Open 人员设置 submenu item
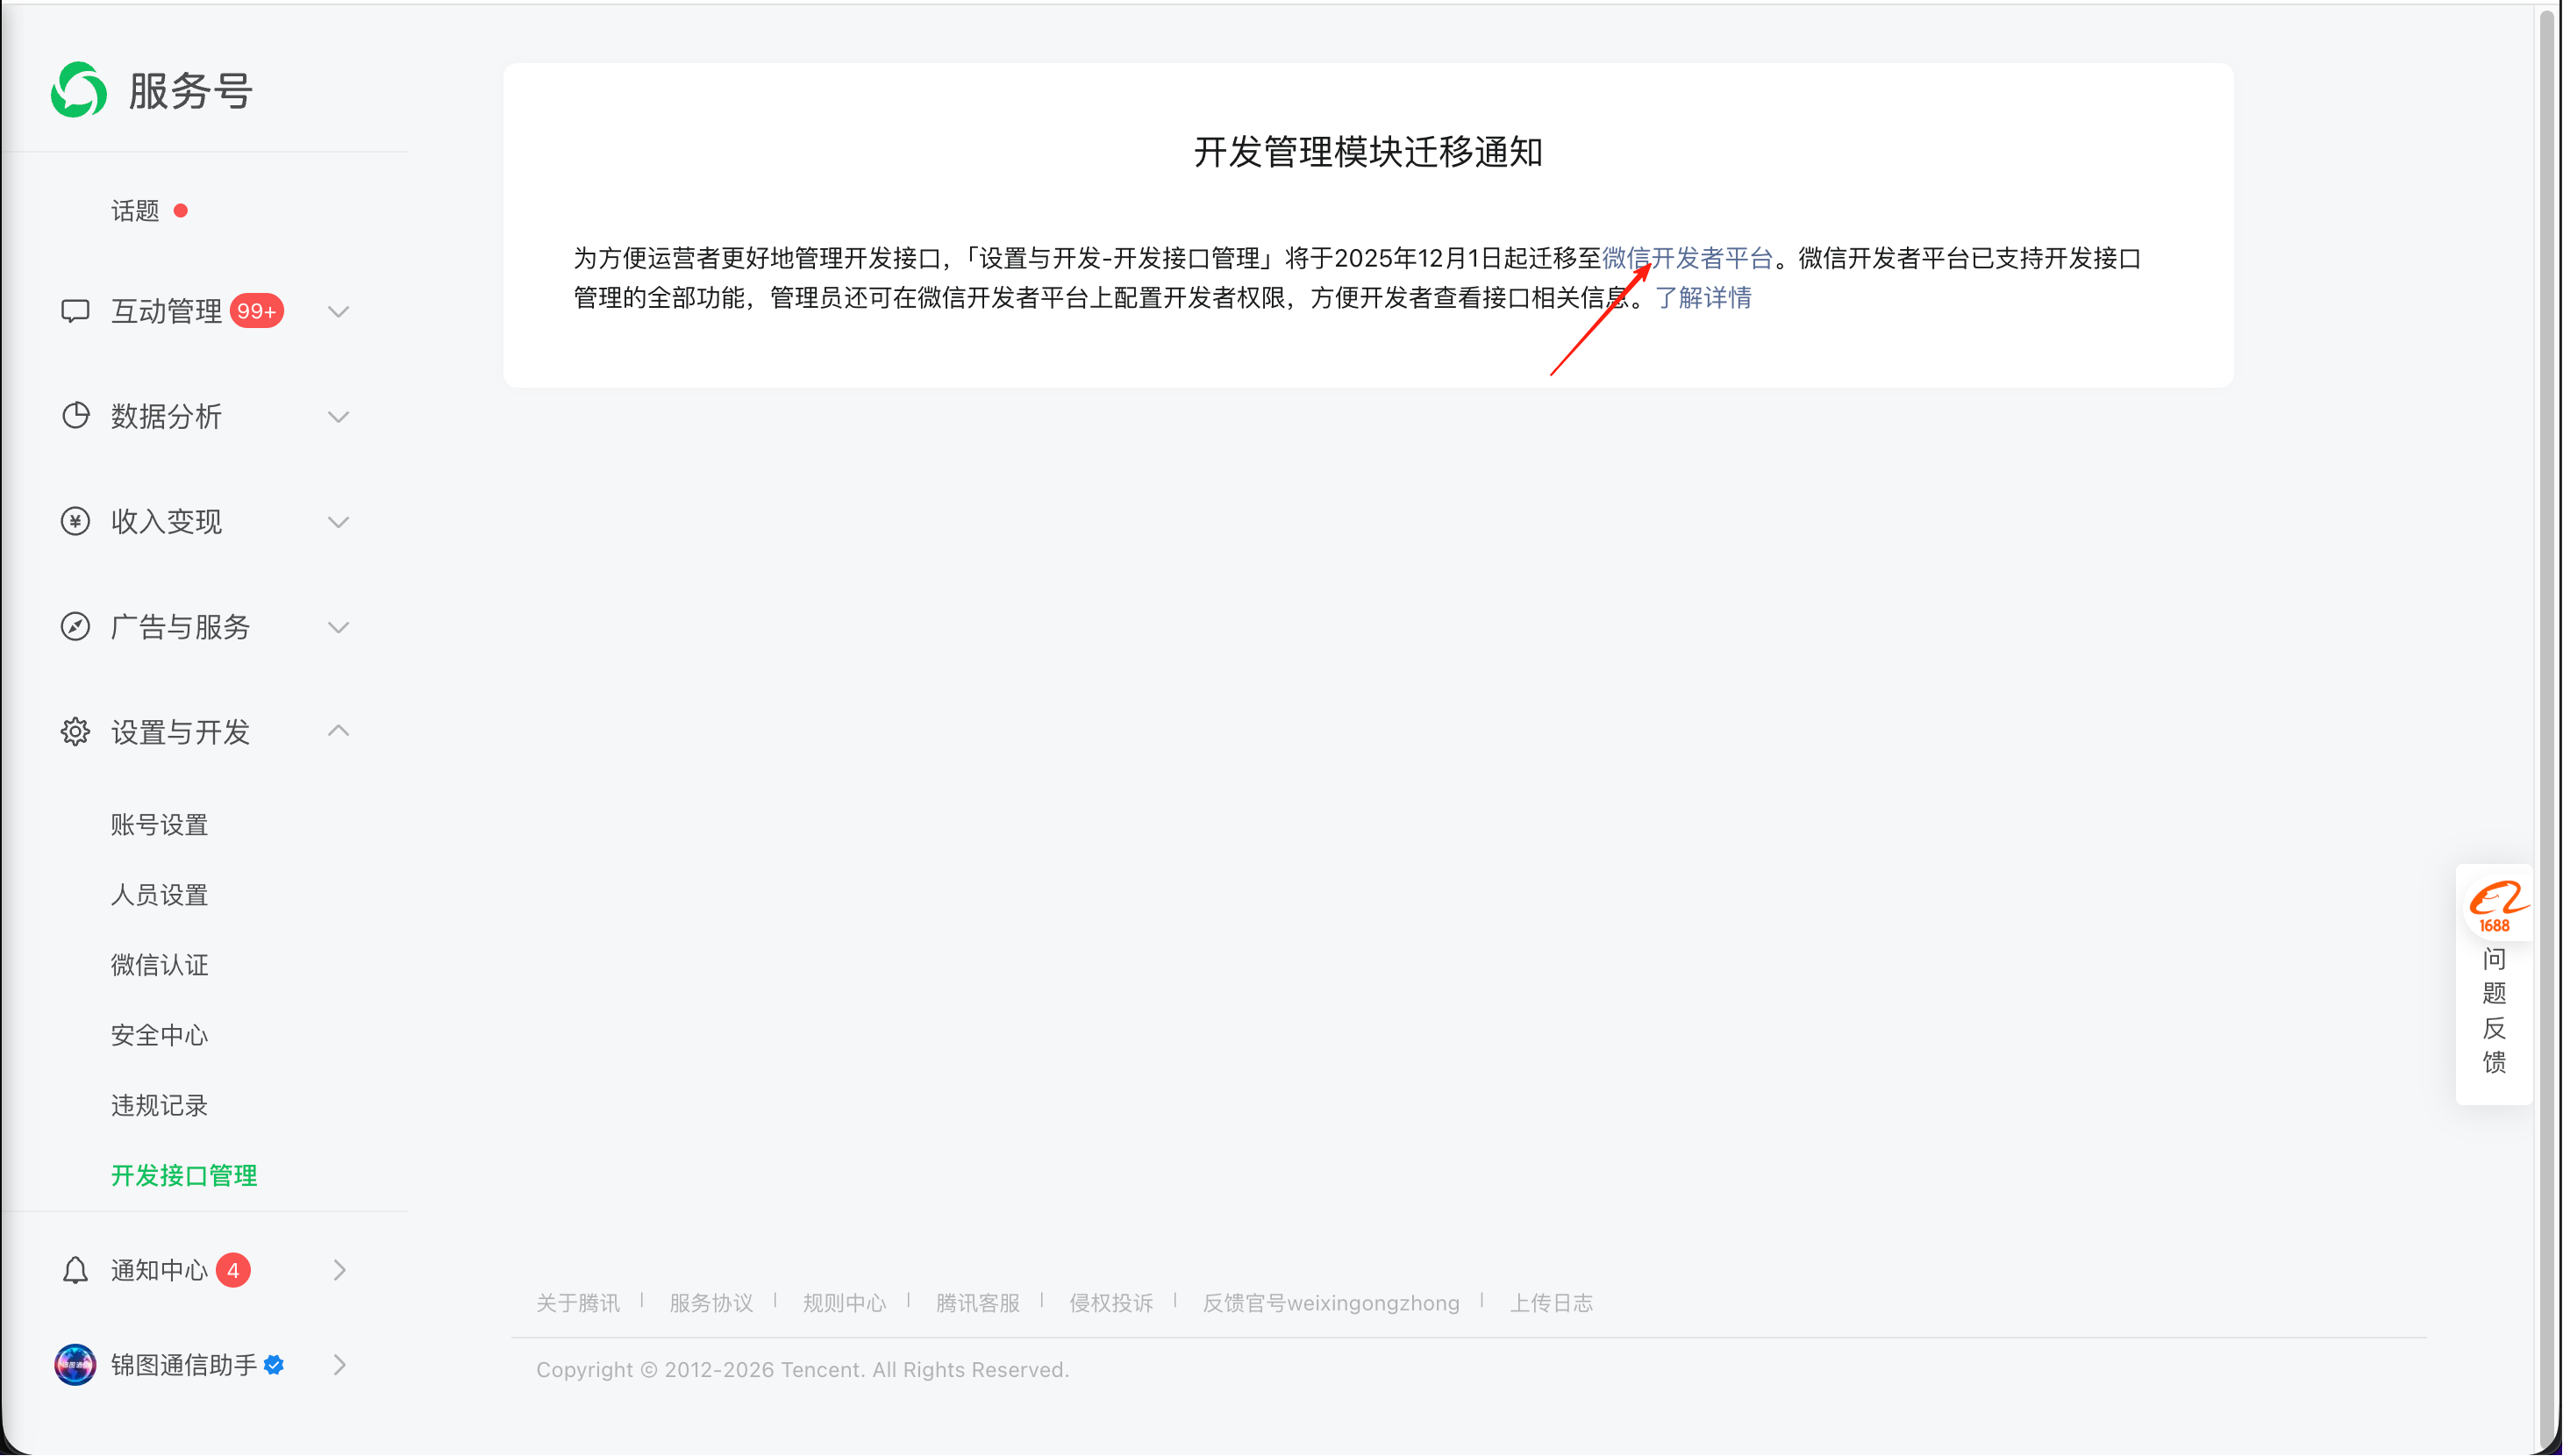2563x1456 pixels. (159, 895)
